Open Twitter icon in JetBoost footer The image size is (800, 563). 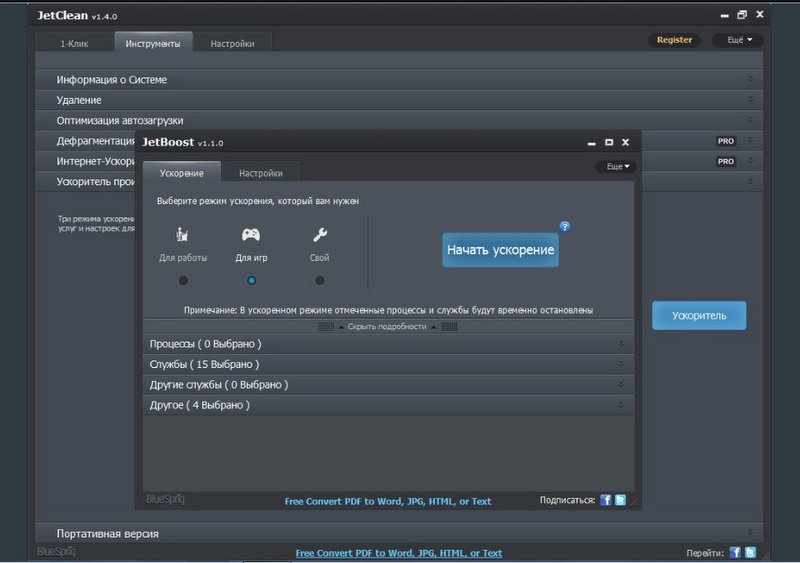click(x=620, y=500)
